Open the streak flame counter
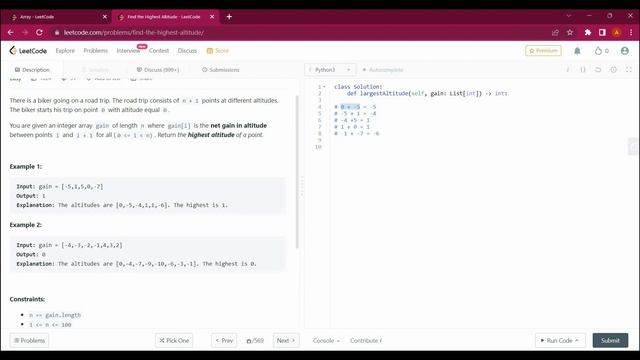 pyautogui.click(x=602, y=51)
